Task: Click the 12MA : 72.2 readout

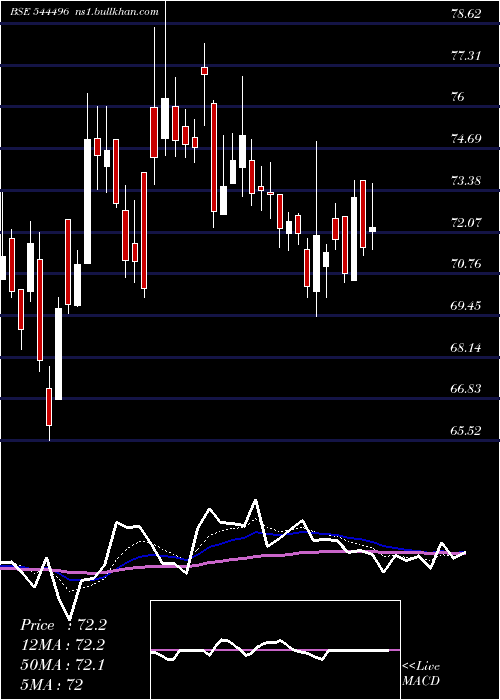Action: 63,645
